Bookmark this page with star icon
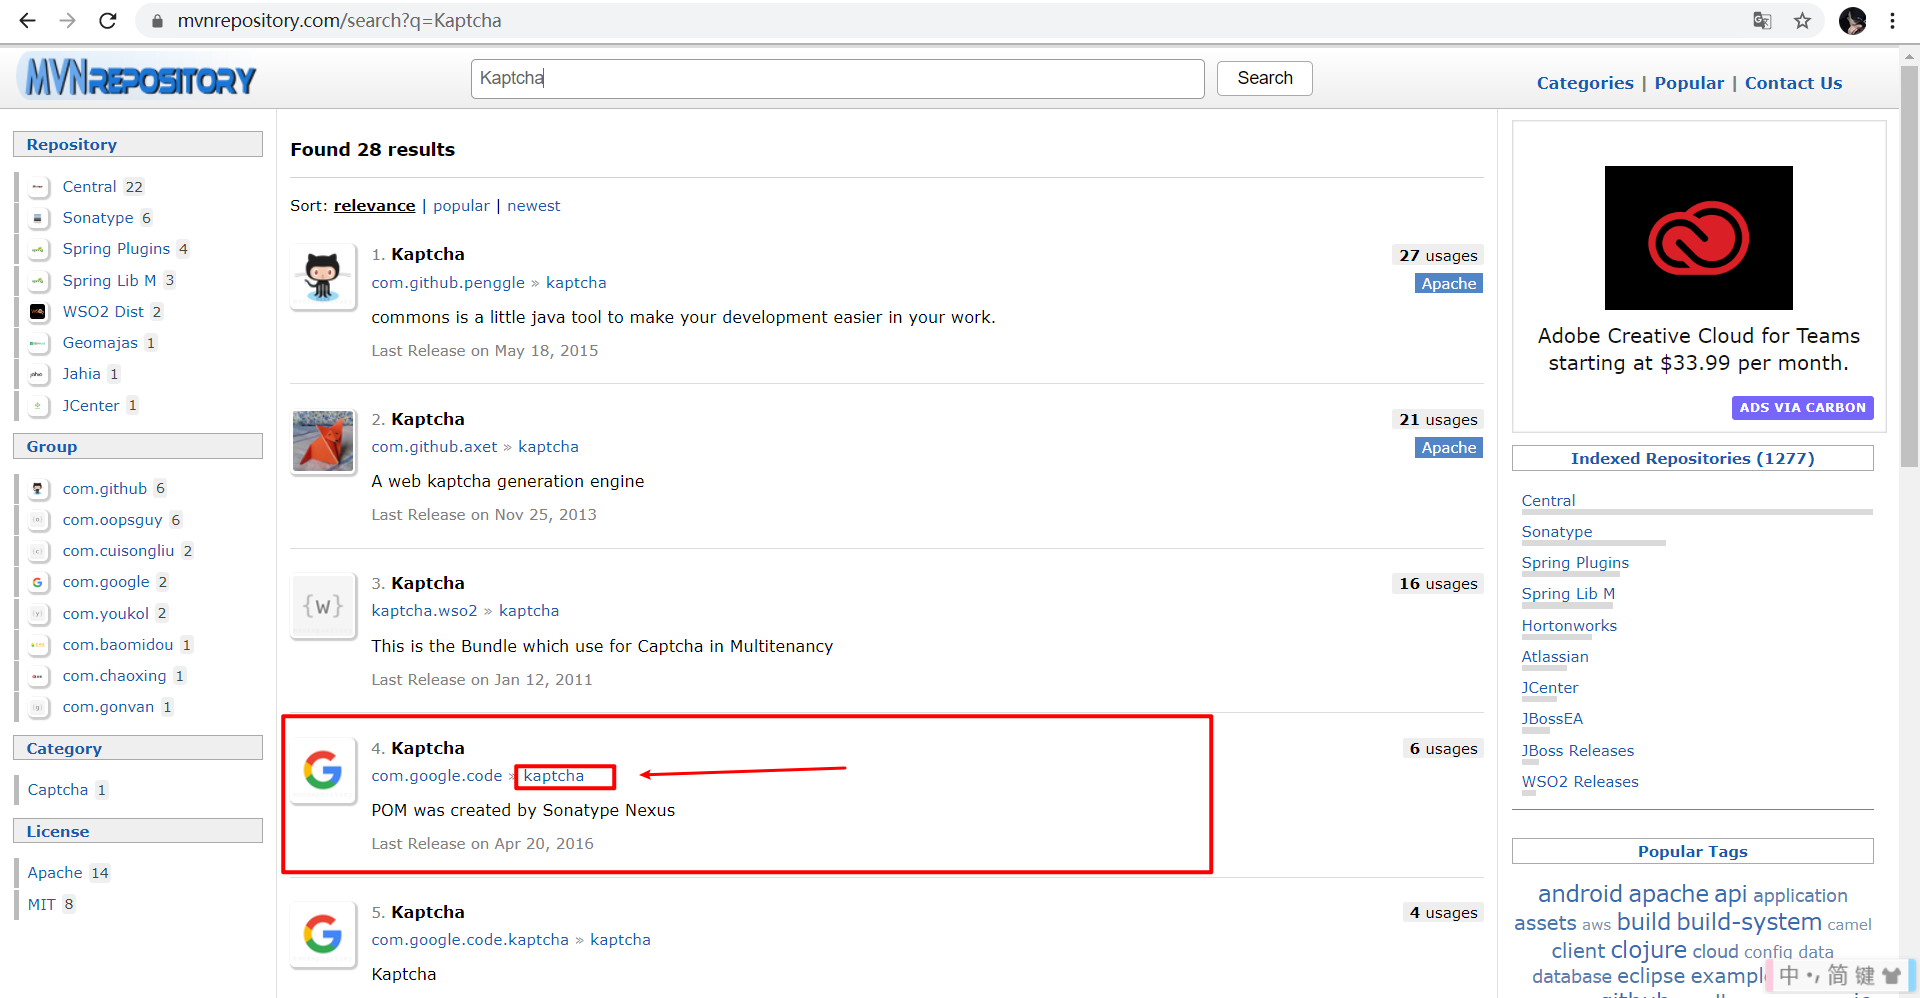This screenshot has height=998, width=1920. pyautogui.click(x=1802, y=21)
